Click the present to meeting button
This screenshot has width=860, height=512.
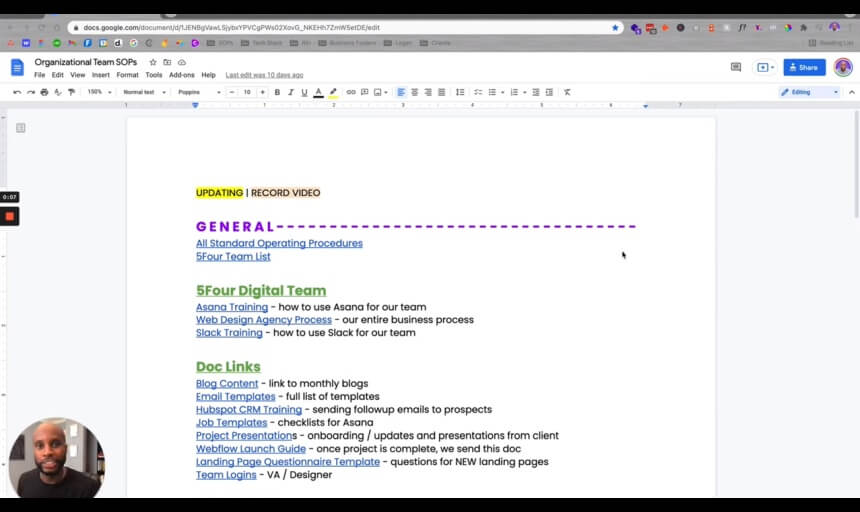click(765, 67)
